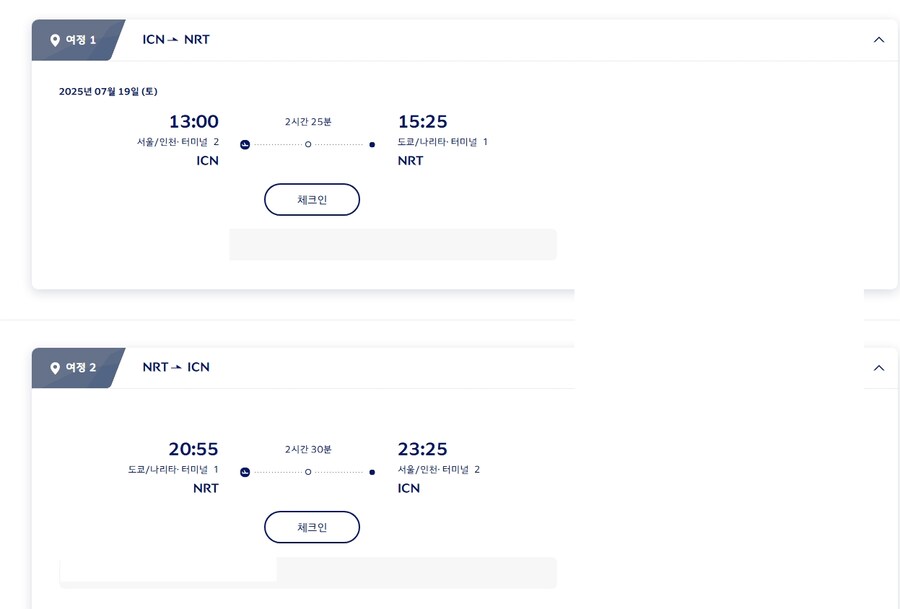This screenshot has width=900, height=609.
Task: Click the 2025년 07월 19일 (토) date label
Action: point(108,91)
